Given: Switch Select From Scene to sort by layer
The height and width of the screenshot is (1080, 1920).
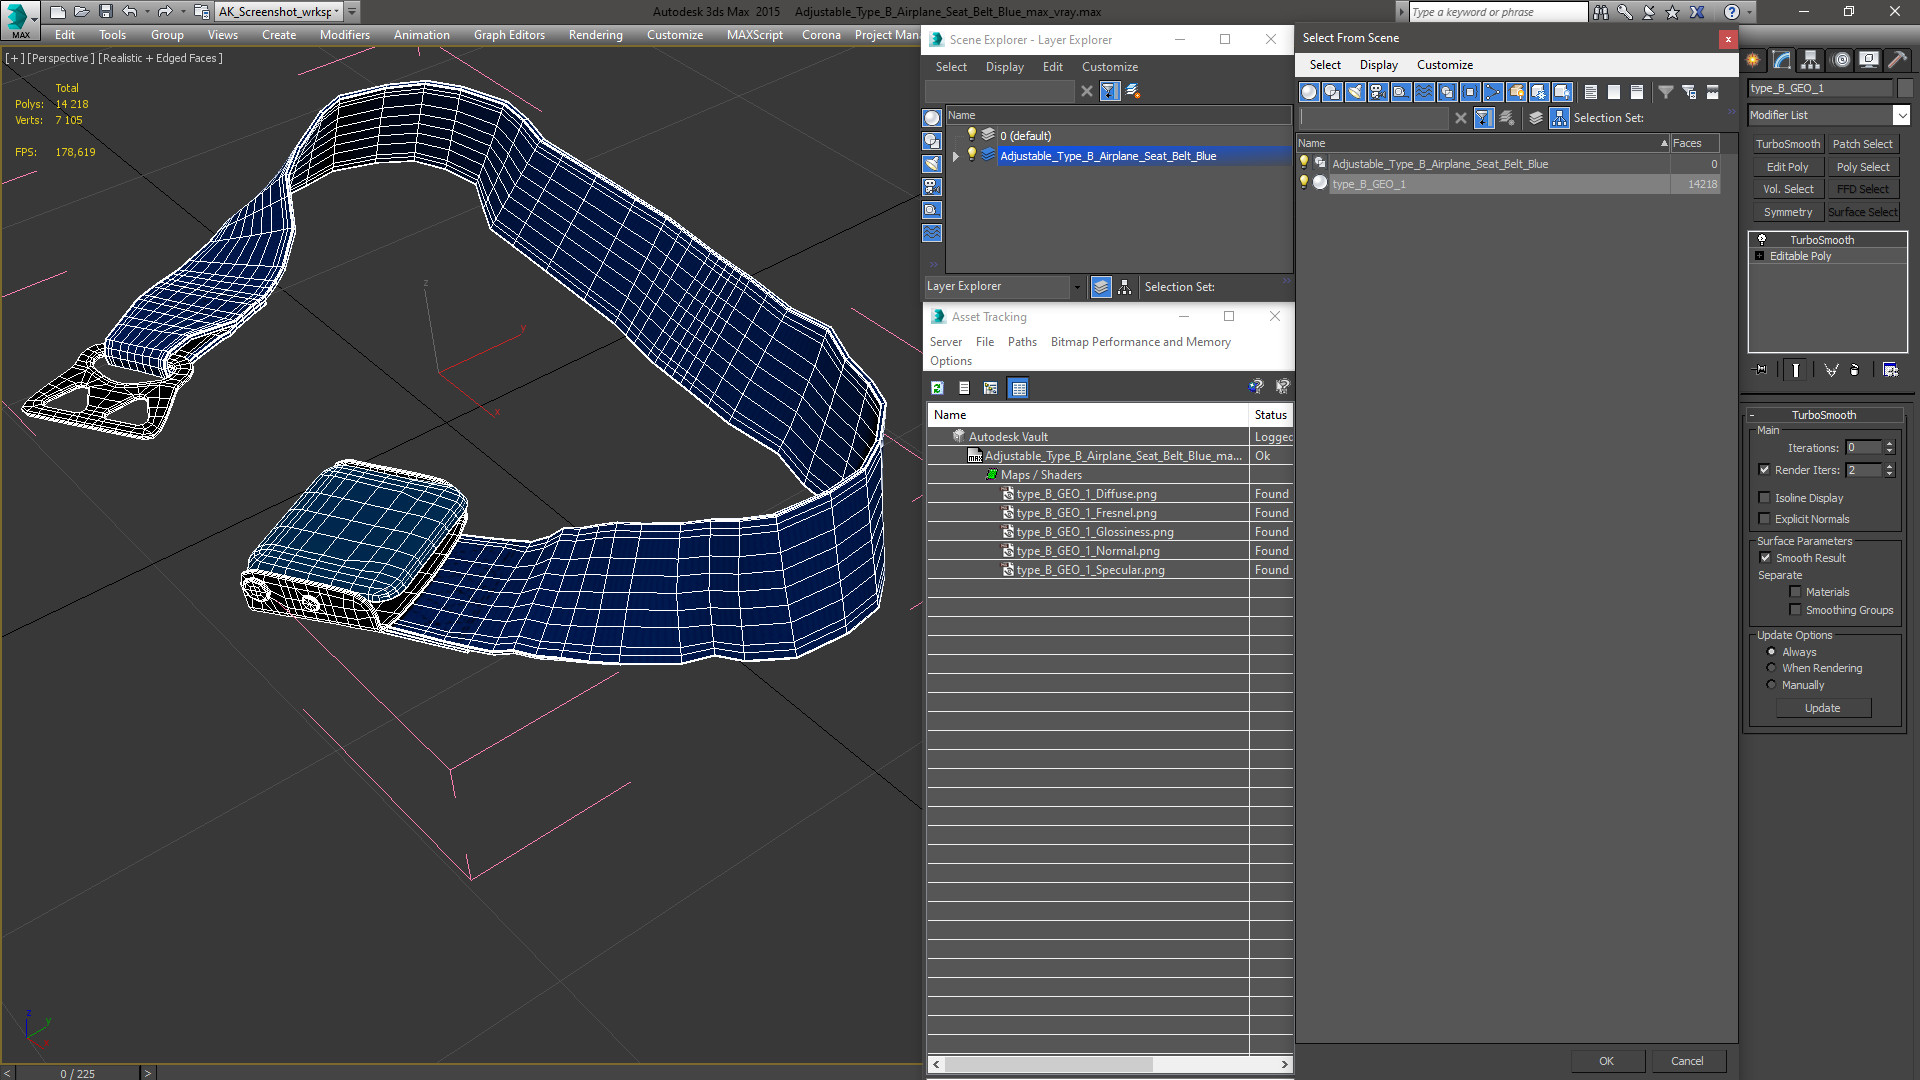Looking at the screenshot, I should pyautogui.click(x=1536, y=118).
